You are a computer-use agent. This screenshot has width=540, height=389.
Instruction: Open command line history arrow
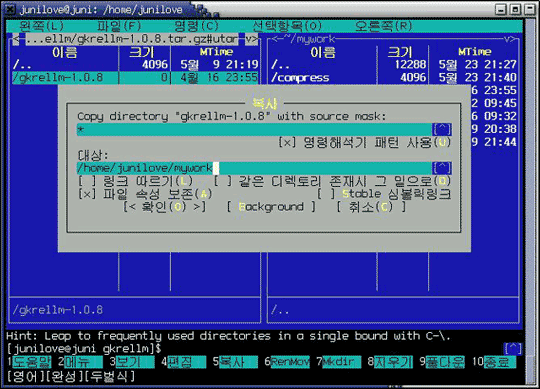(513, 349)
